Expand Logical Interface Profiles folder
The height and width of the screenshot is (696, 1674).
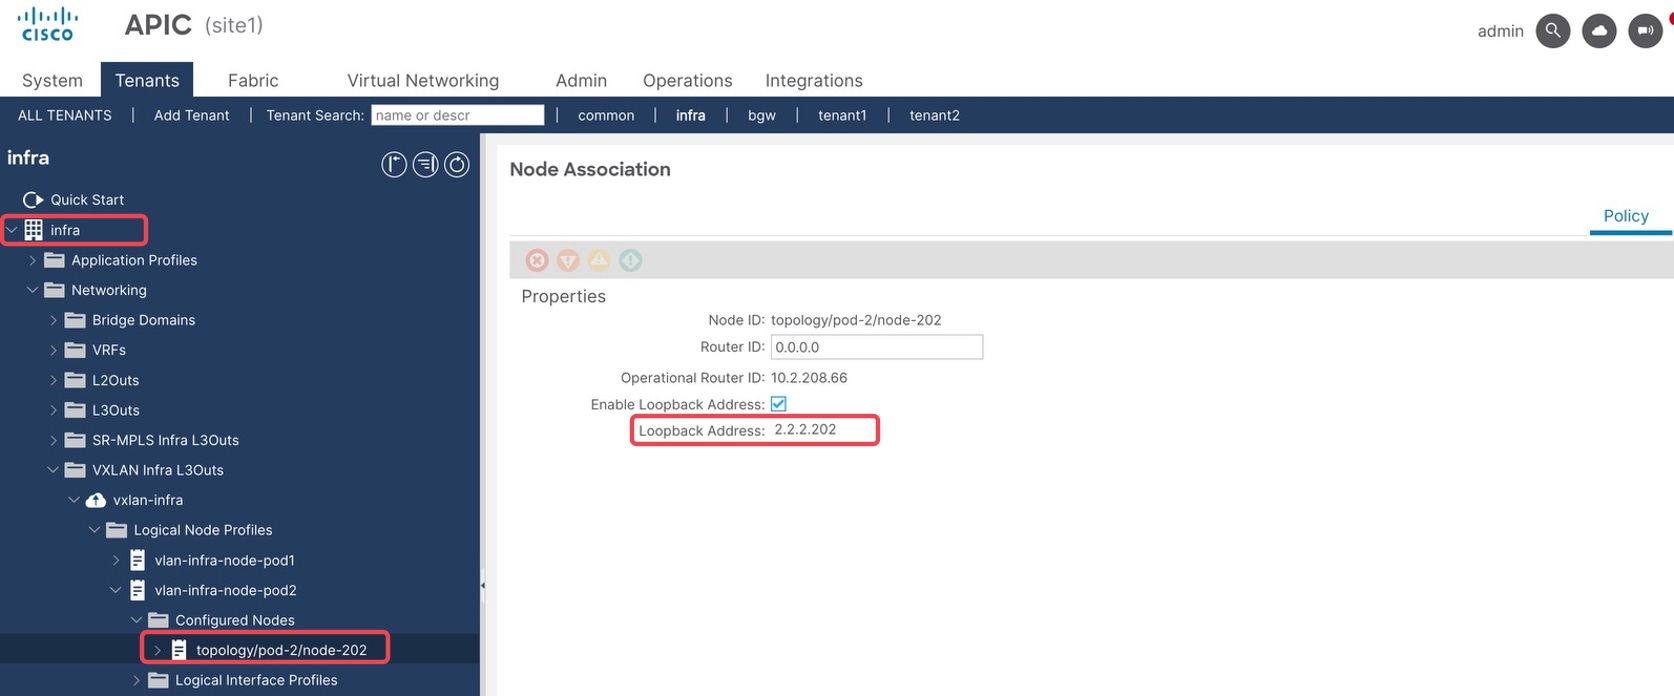coord(137,680)
